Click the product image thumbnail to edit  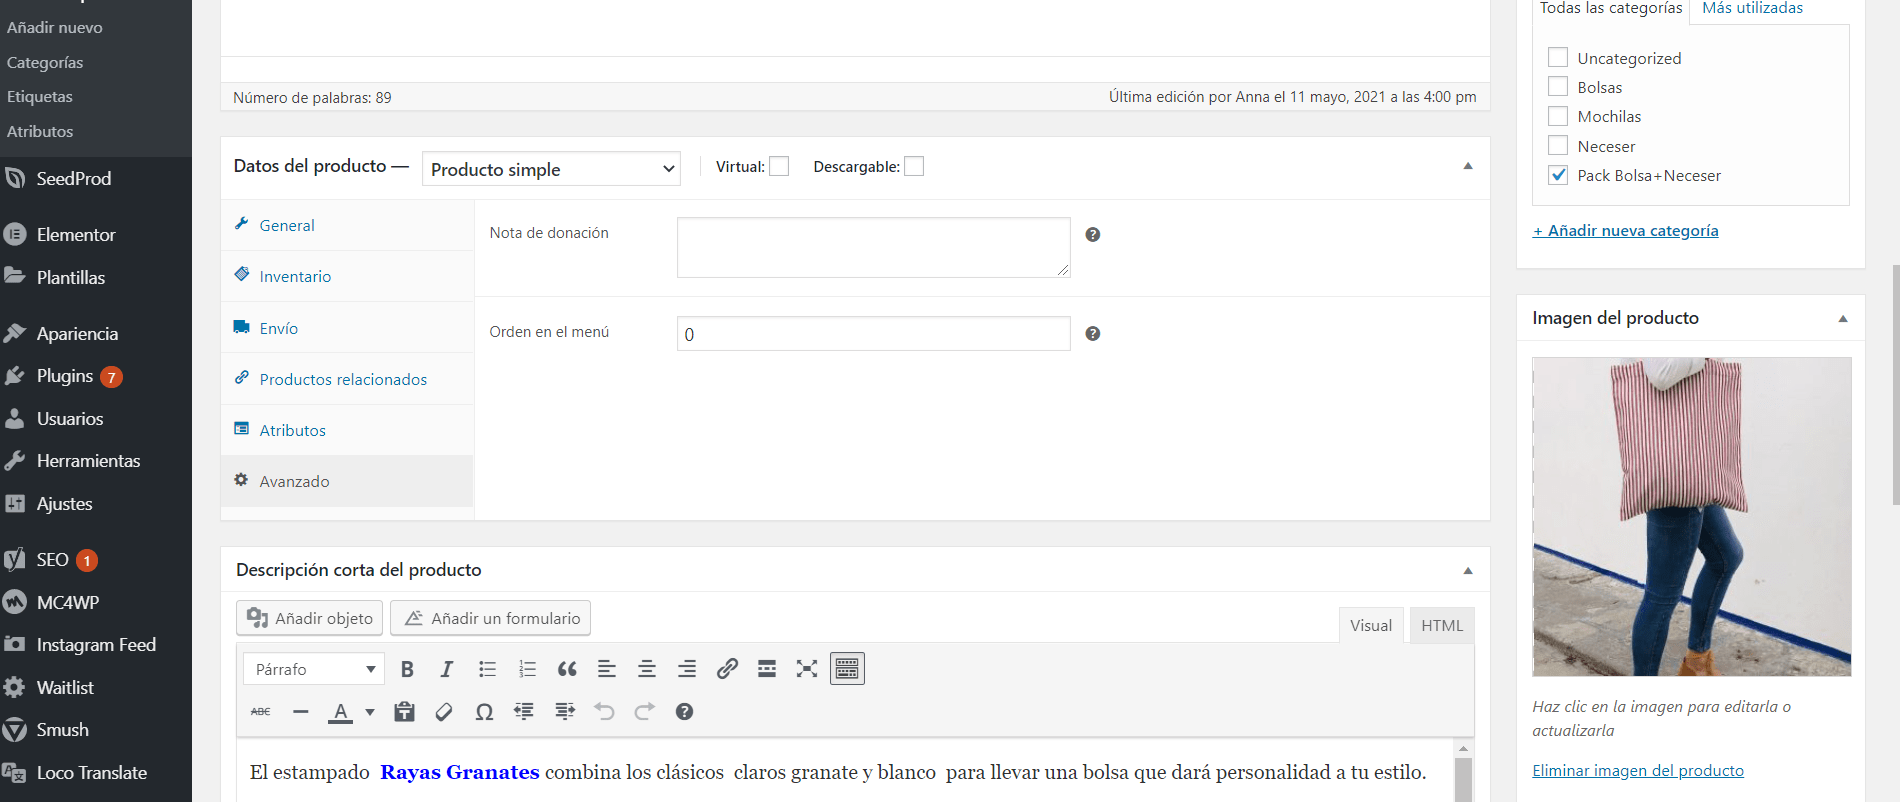[1692, 517]
